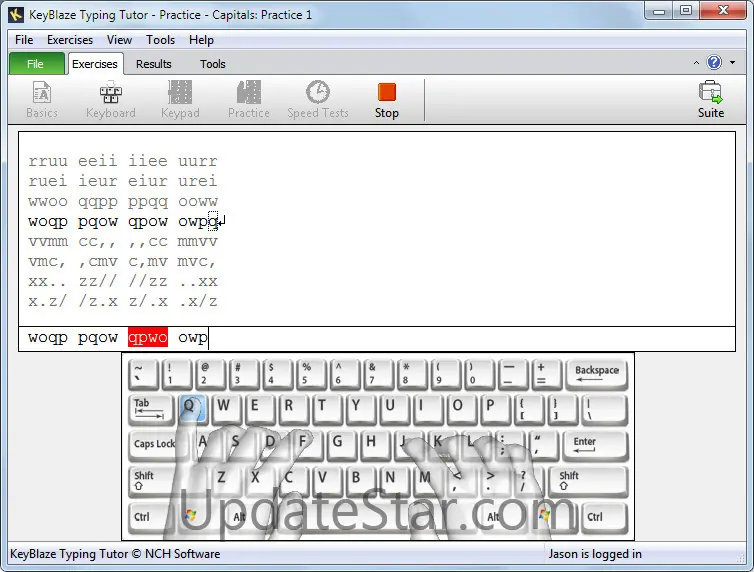Click the right Ctrl key
Screen dimensions: 754x572
pyautogui.click(x=604, y=517)
